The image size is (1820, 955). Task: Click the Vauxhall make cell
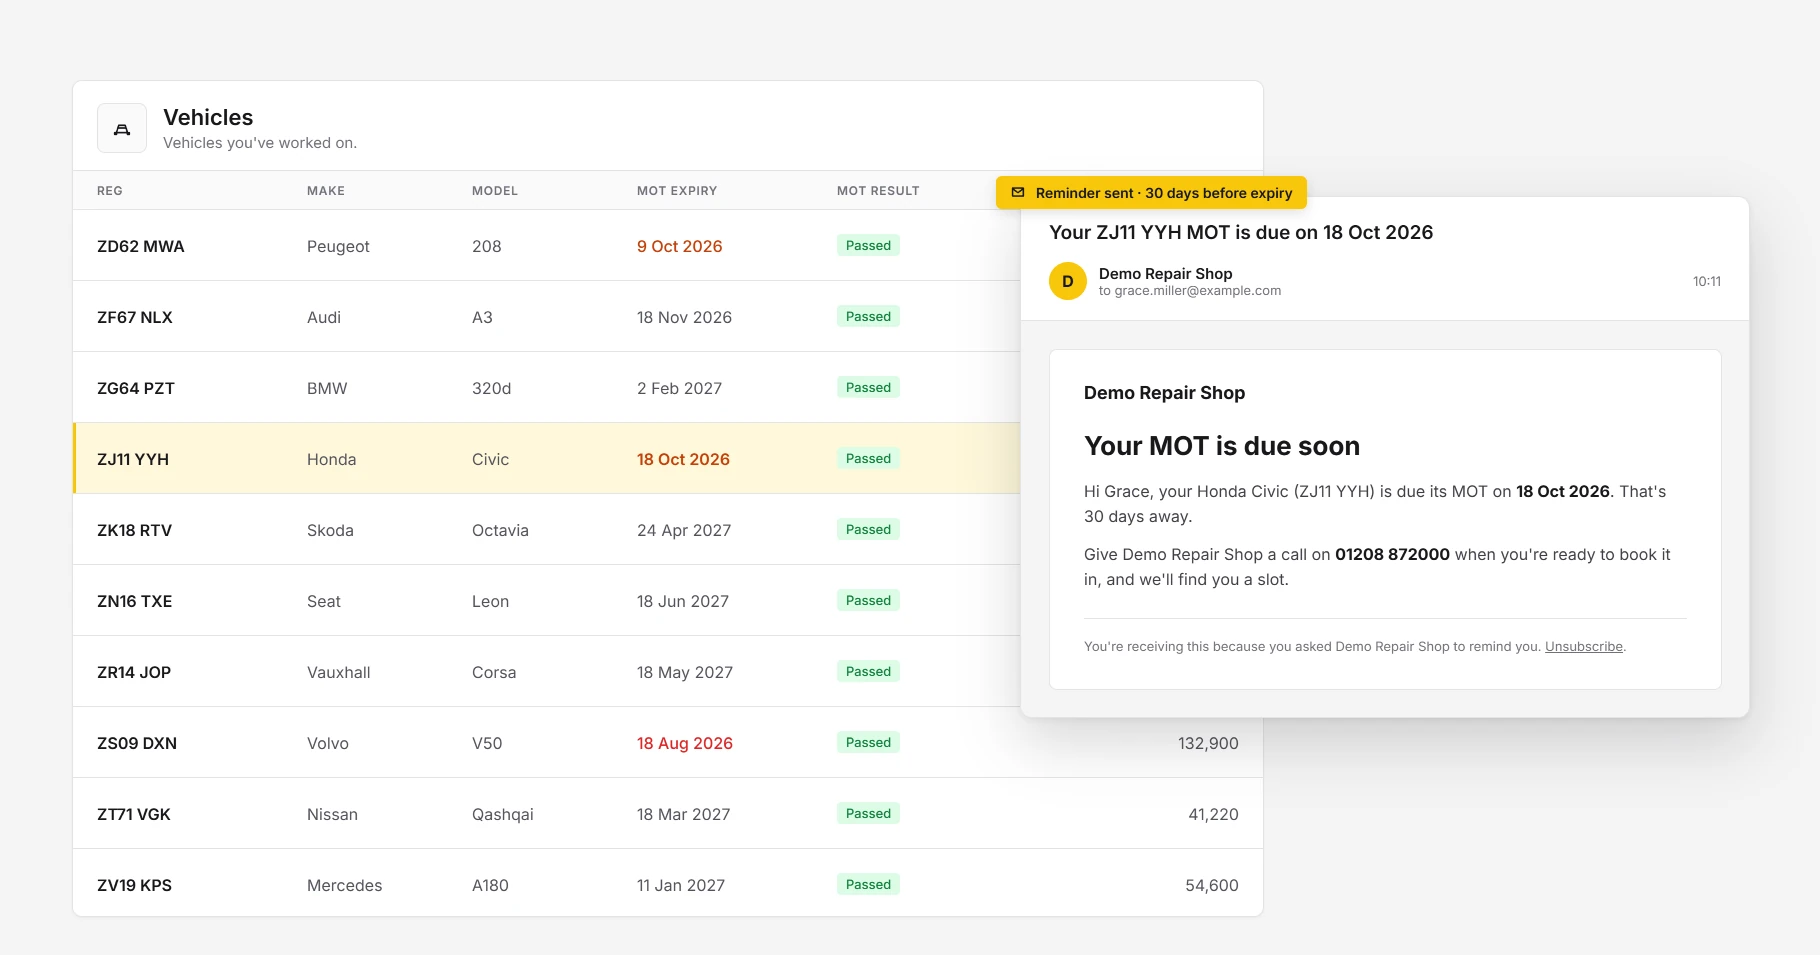(x=339, y=672)
